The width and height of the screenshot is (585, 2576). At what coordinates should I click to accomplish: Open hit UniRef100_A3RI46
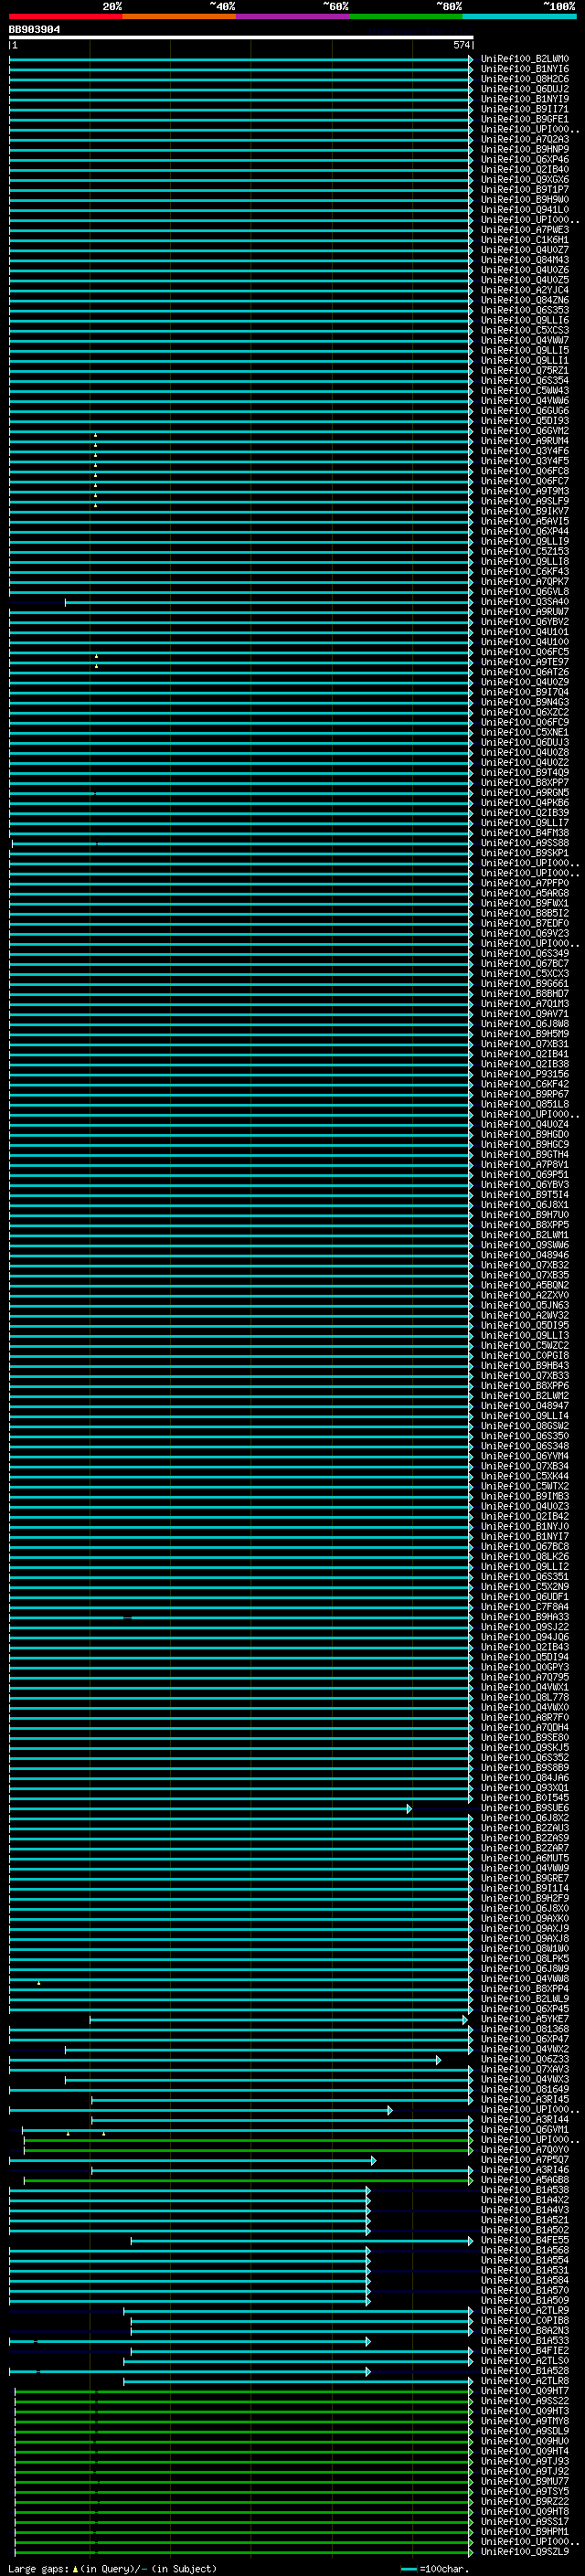click(525, 2170)
